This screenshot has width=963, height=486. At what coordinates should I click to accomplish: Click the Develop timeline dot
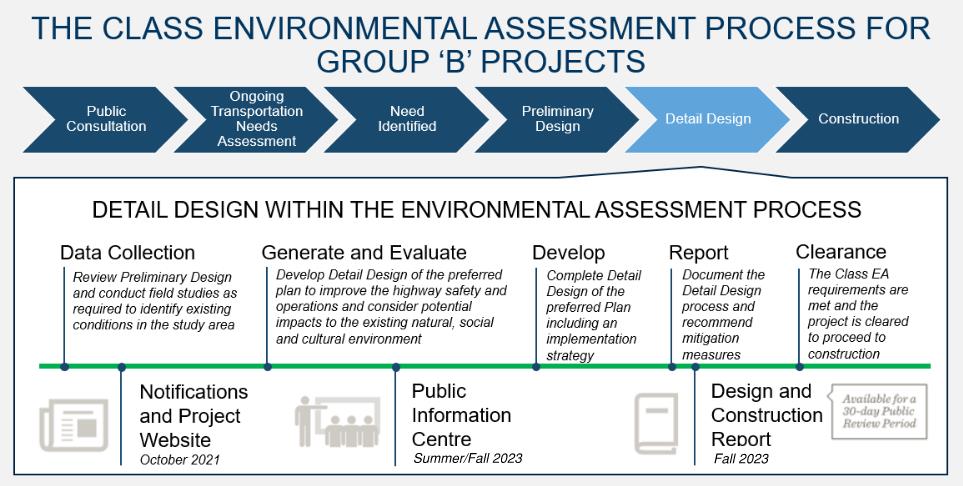(536, 367)
